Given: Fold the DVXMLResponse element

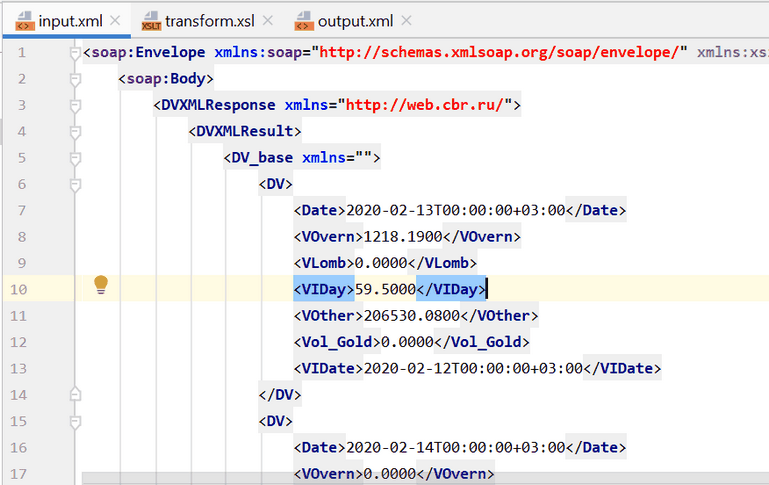Looking at the screenshot, I should [75, 105].
